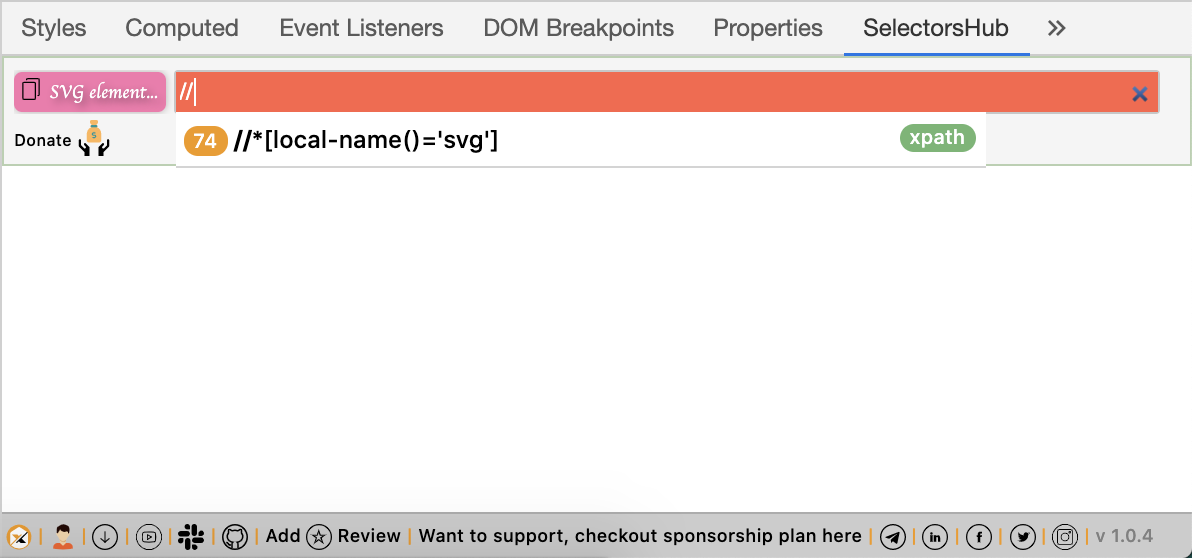Switch to the Event Listeners tab

[361, 28]
